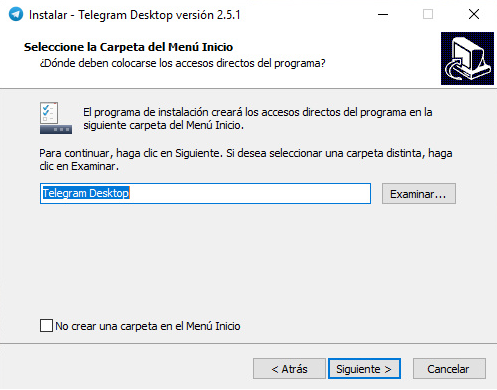This screenshot has height=390, width=497.
Task: Enable the No crear una carpeta checkbox
Action: click(46, 326)
